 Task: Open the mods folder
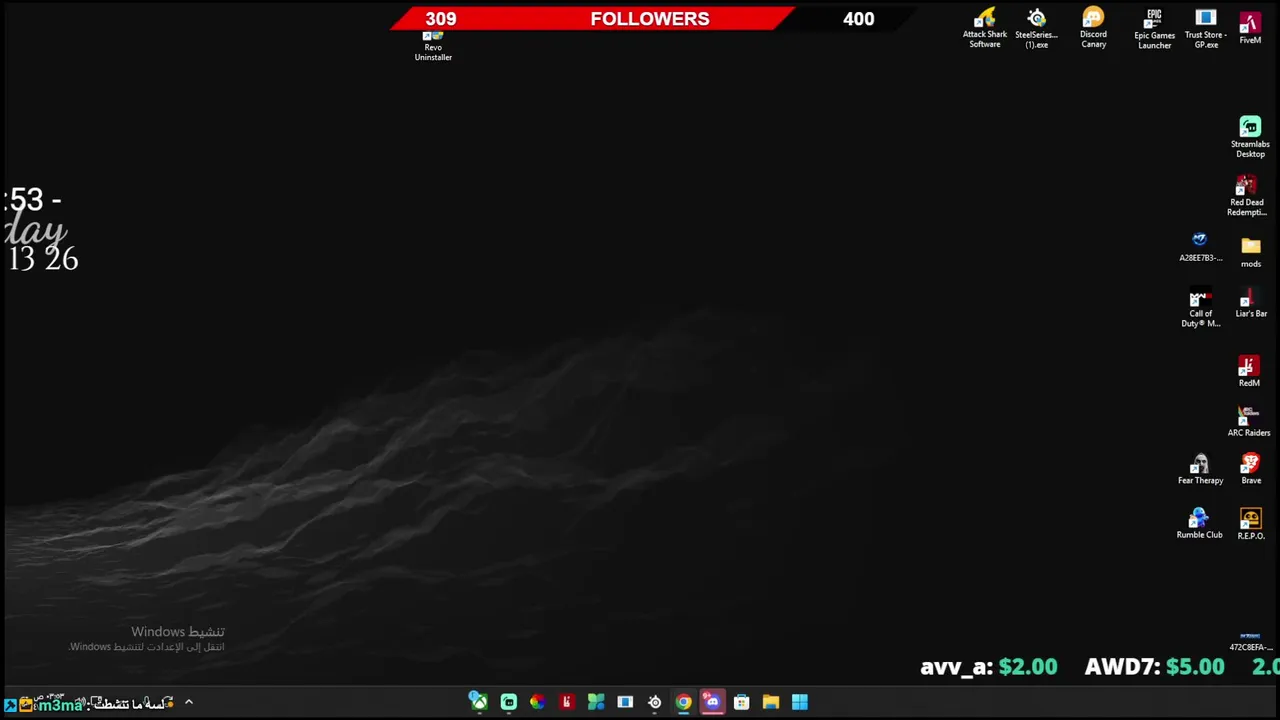pyautogui.click(x=1251, y=252)
